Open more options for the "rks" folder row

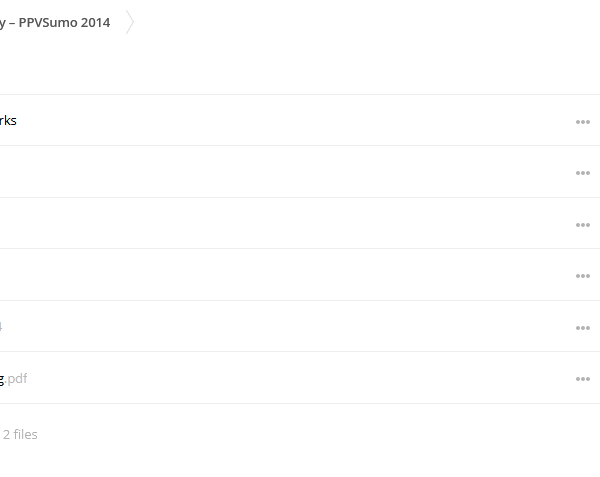pos(582,122)
